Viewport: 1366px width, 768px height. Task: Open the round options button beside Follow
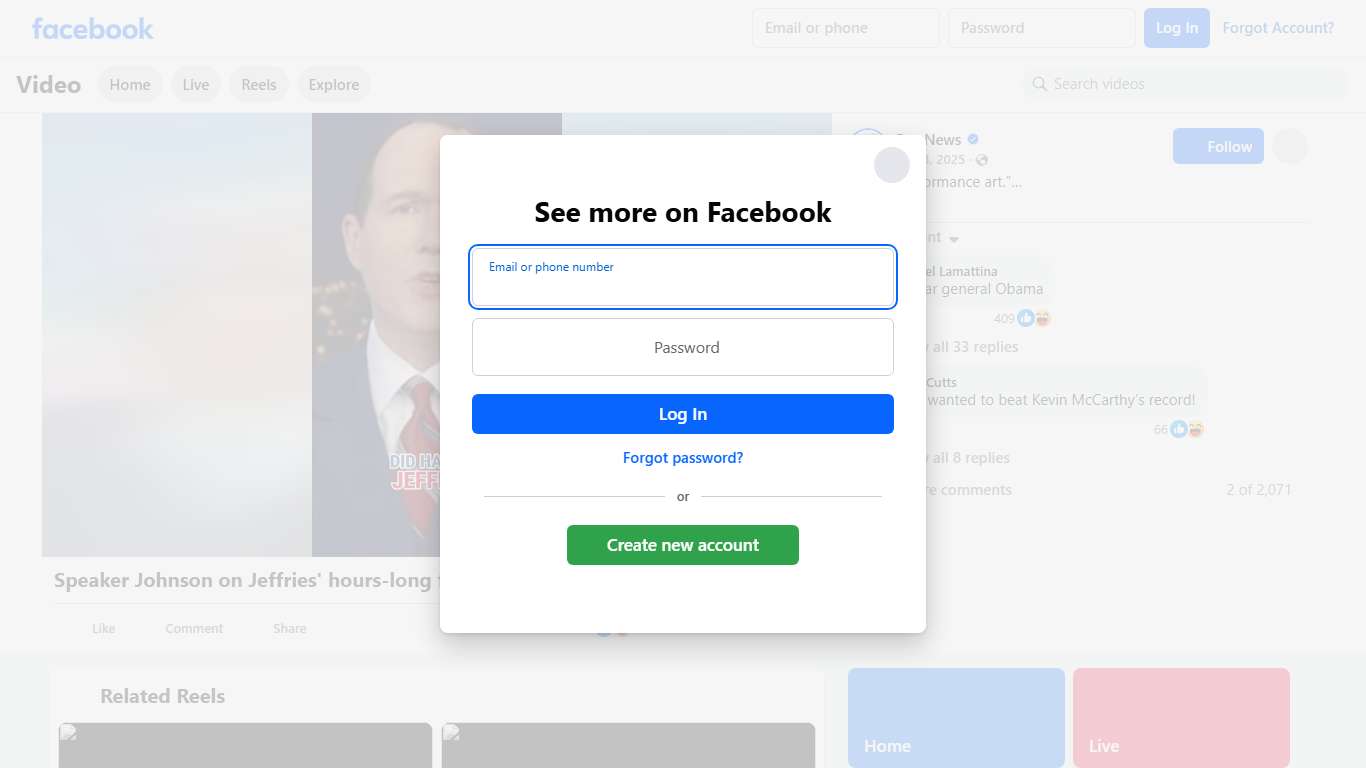1290,146
